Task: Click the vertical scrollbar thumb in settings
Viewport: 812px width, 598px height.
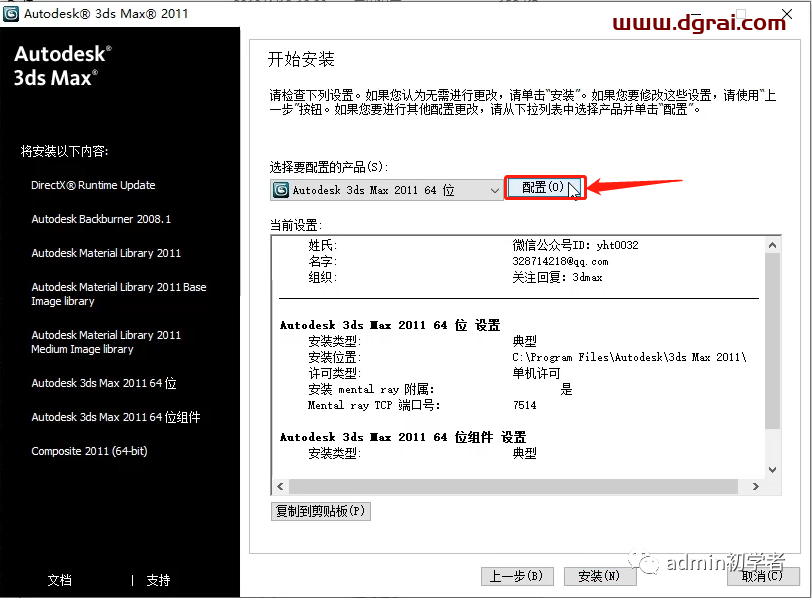Action: 772,341
